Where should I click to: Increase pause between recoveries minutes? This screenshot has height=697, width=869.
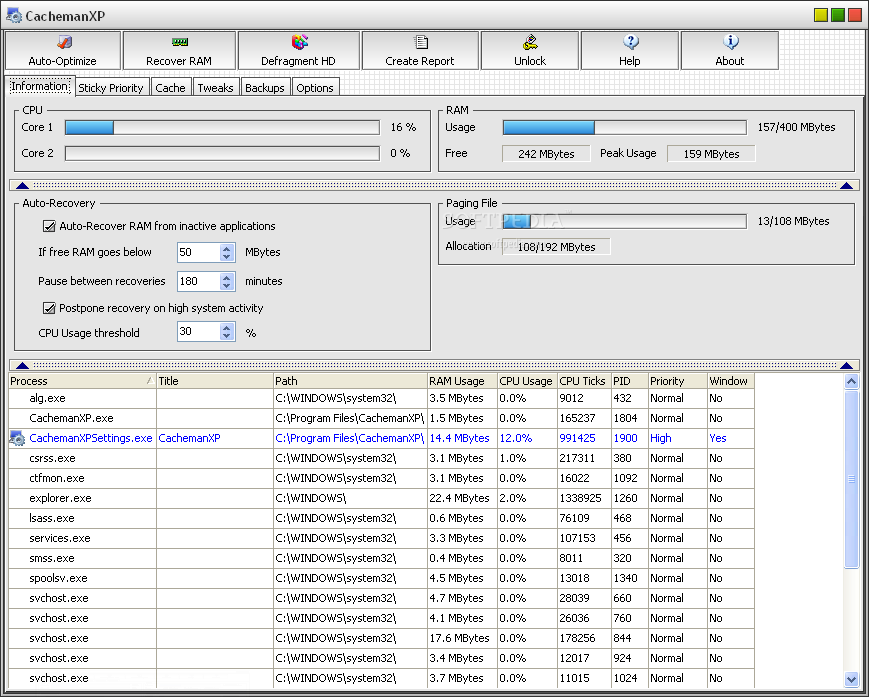coord(226,277)
